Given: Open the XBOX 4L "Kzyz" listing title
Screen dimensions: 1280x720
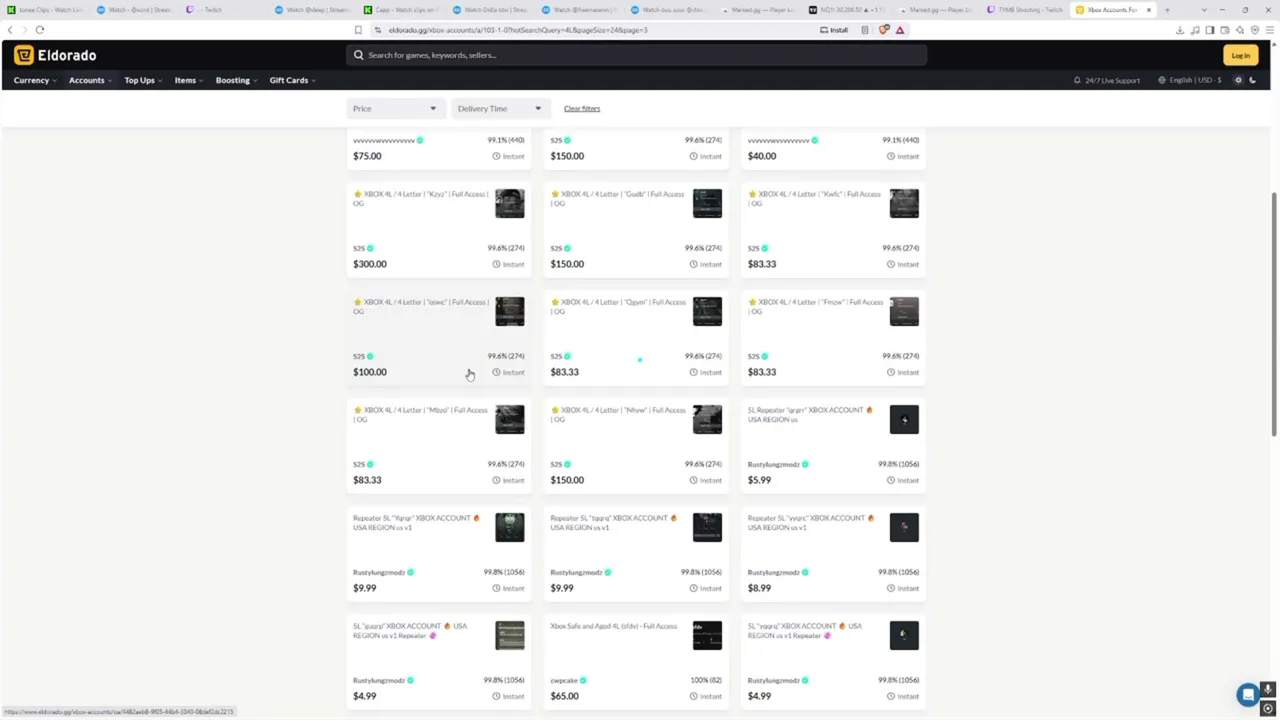Looking at the screenshot, I should (x=421, y=198).
